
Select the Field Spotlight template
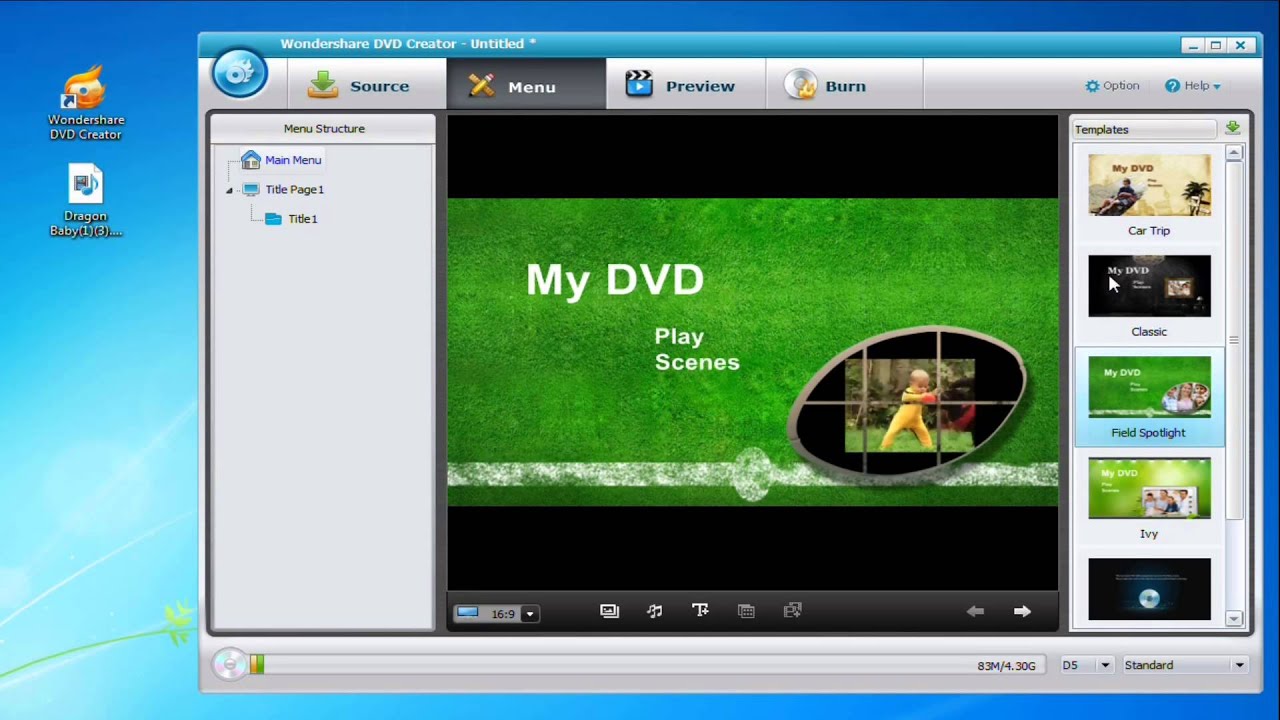tap(1149, 397)
